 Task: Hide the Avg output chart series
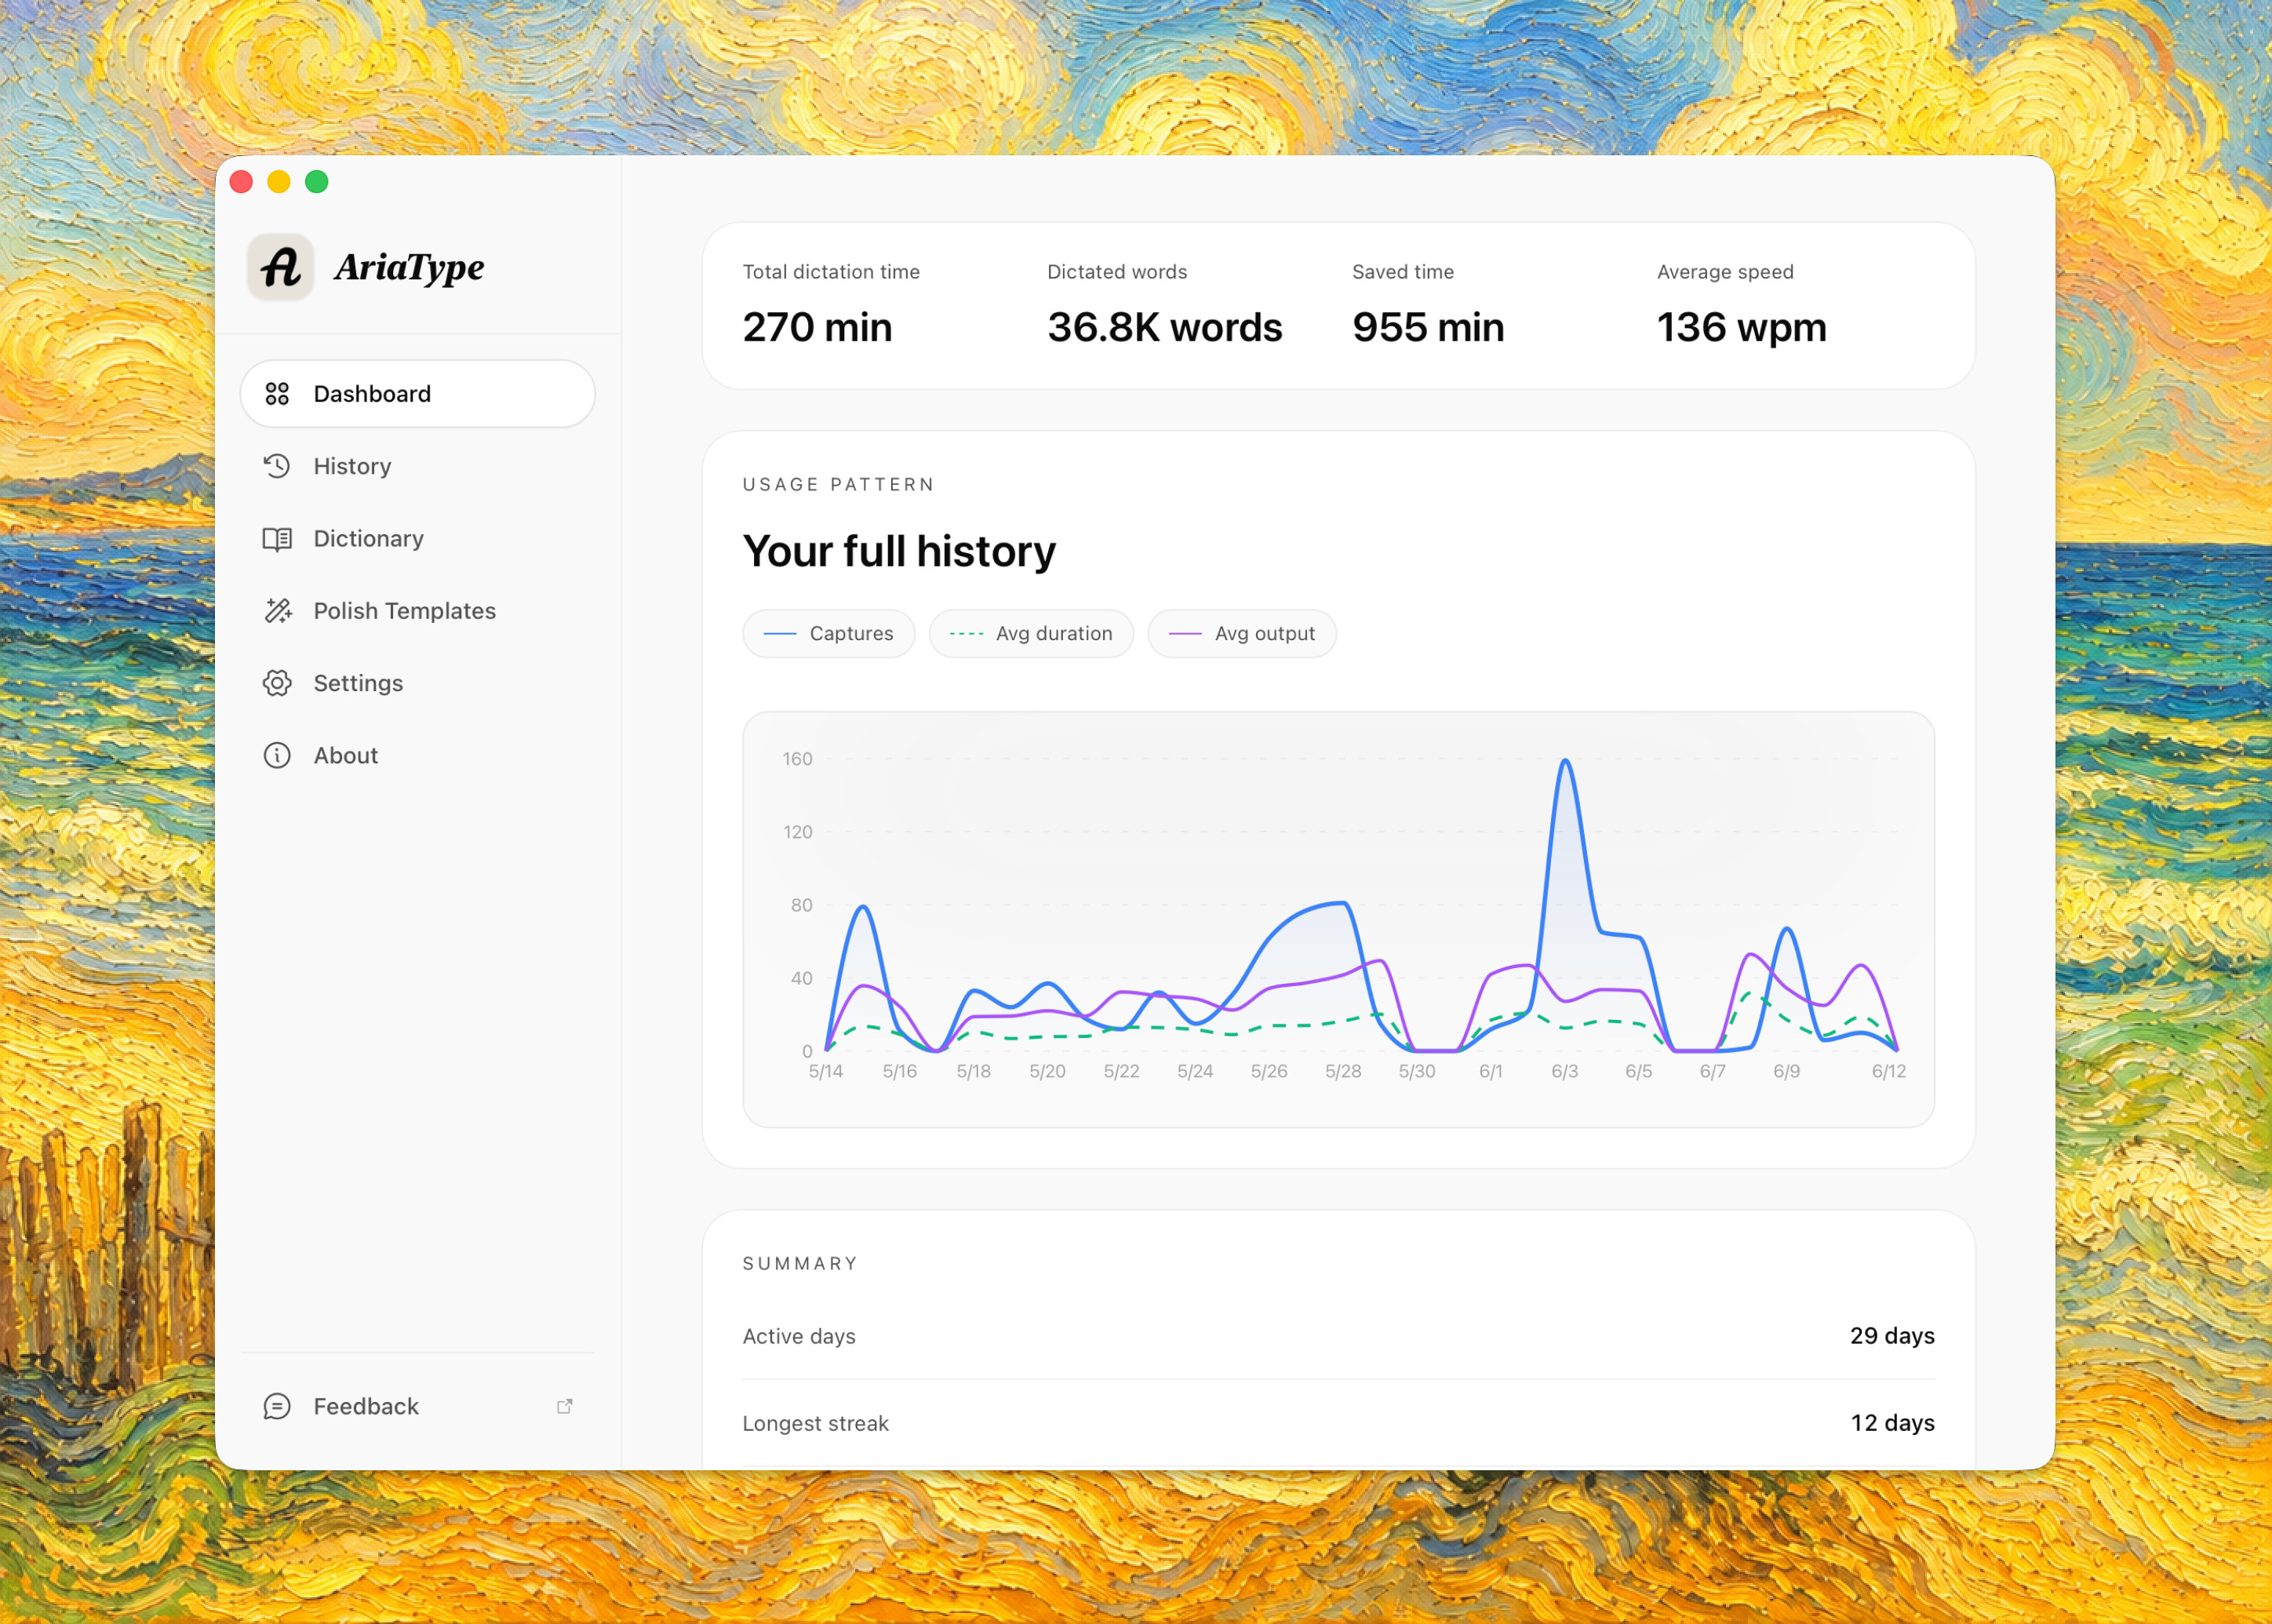[1242, 634]
